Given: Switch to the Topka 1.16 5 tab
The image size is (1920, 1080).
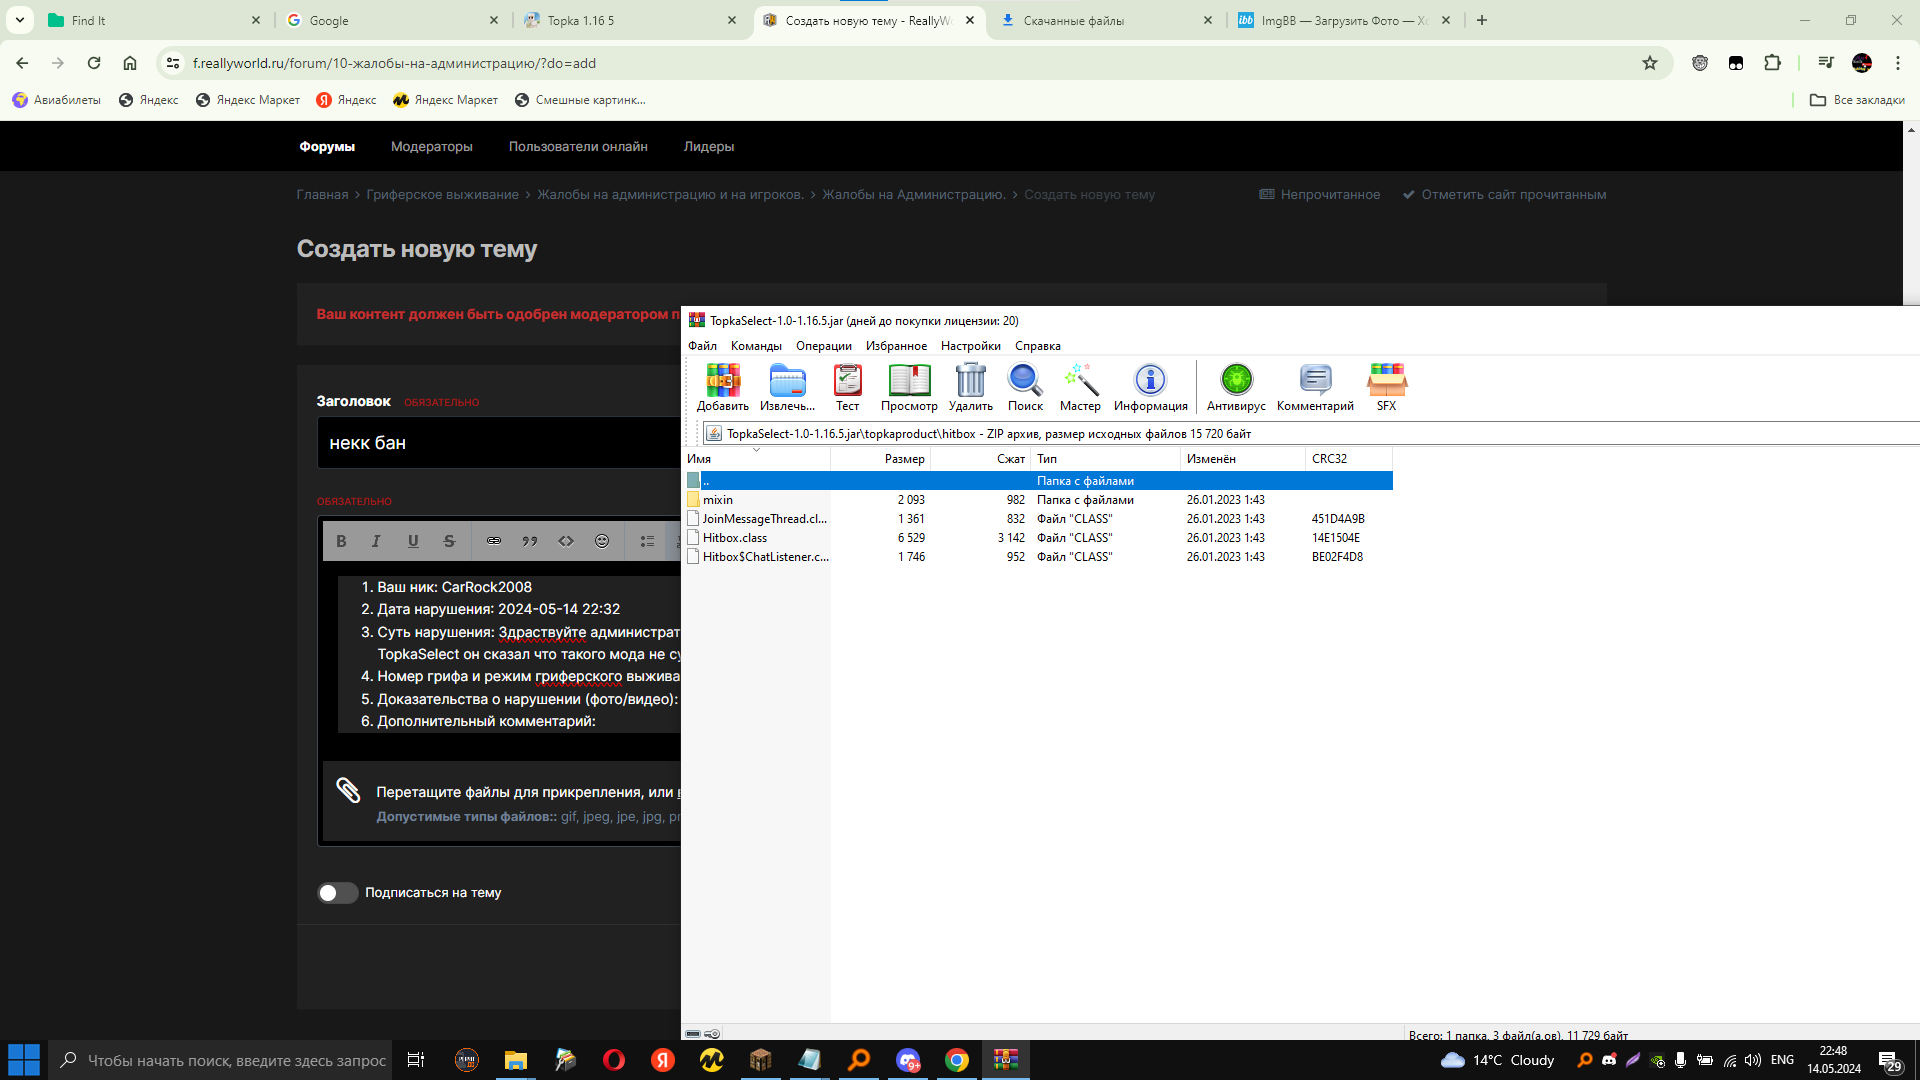Looking at the screenshot, I should [x=630, y=20].
